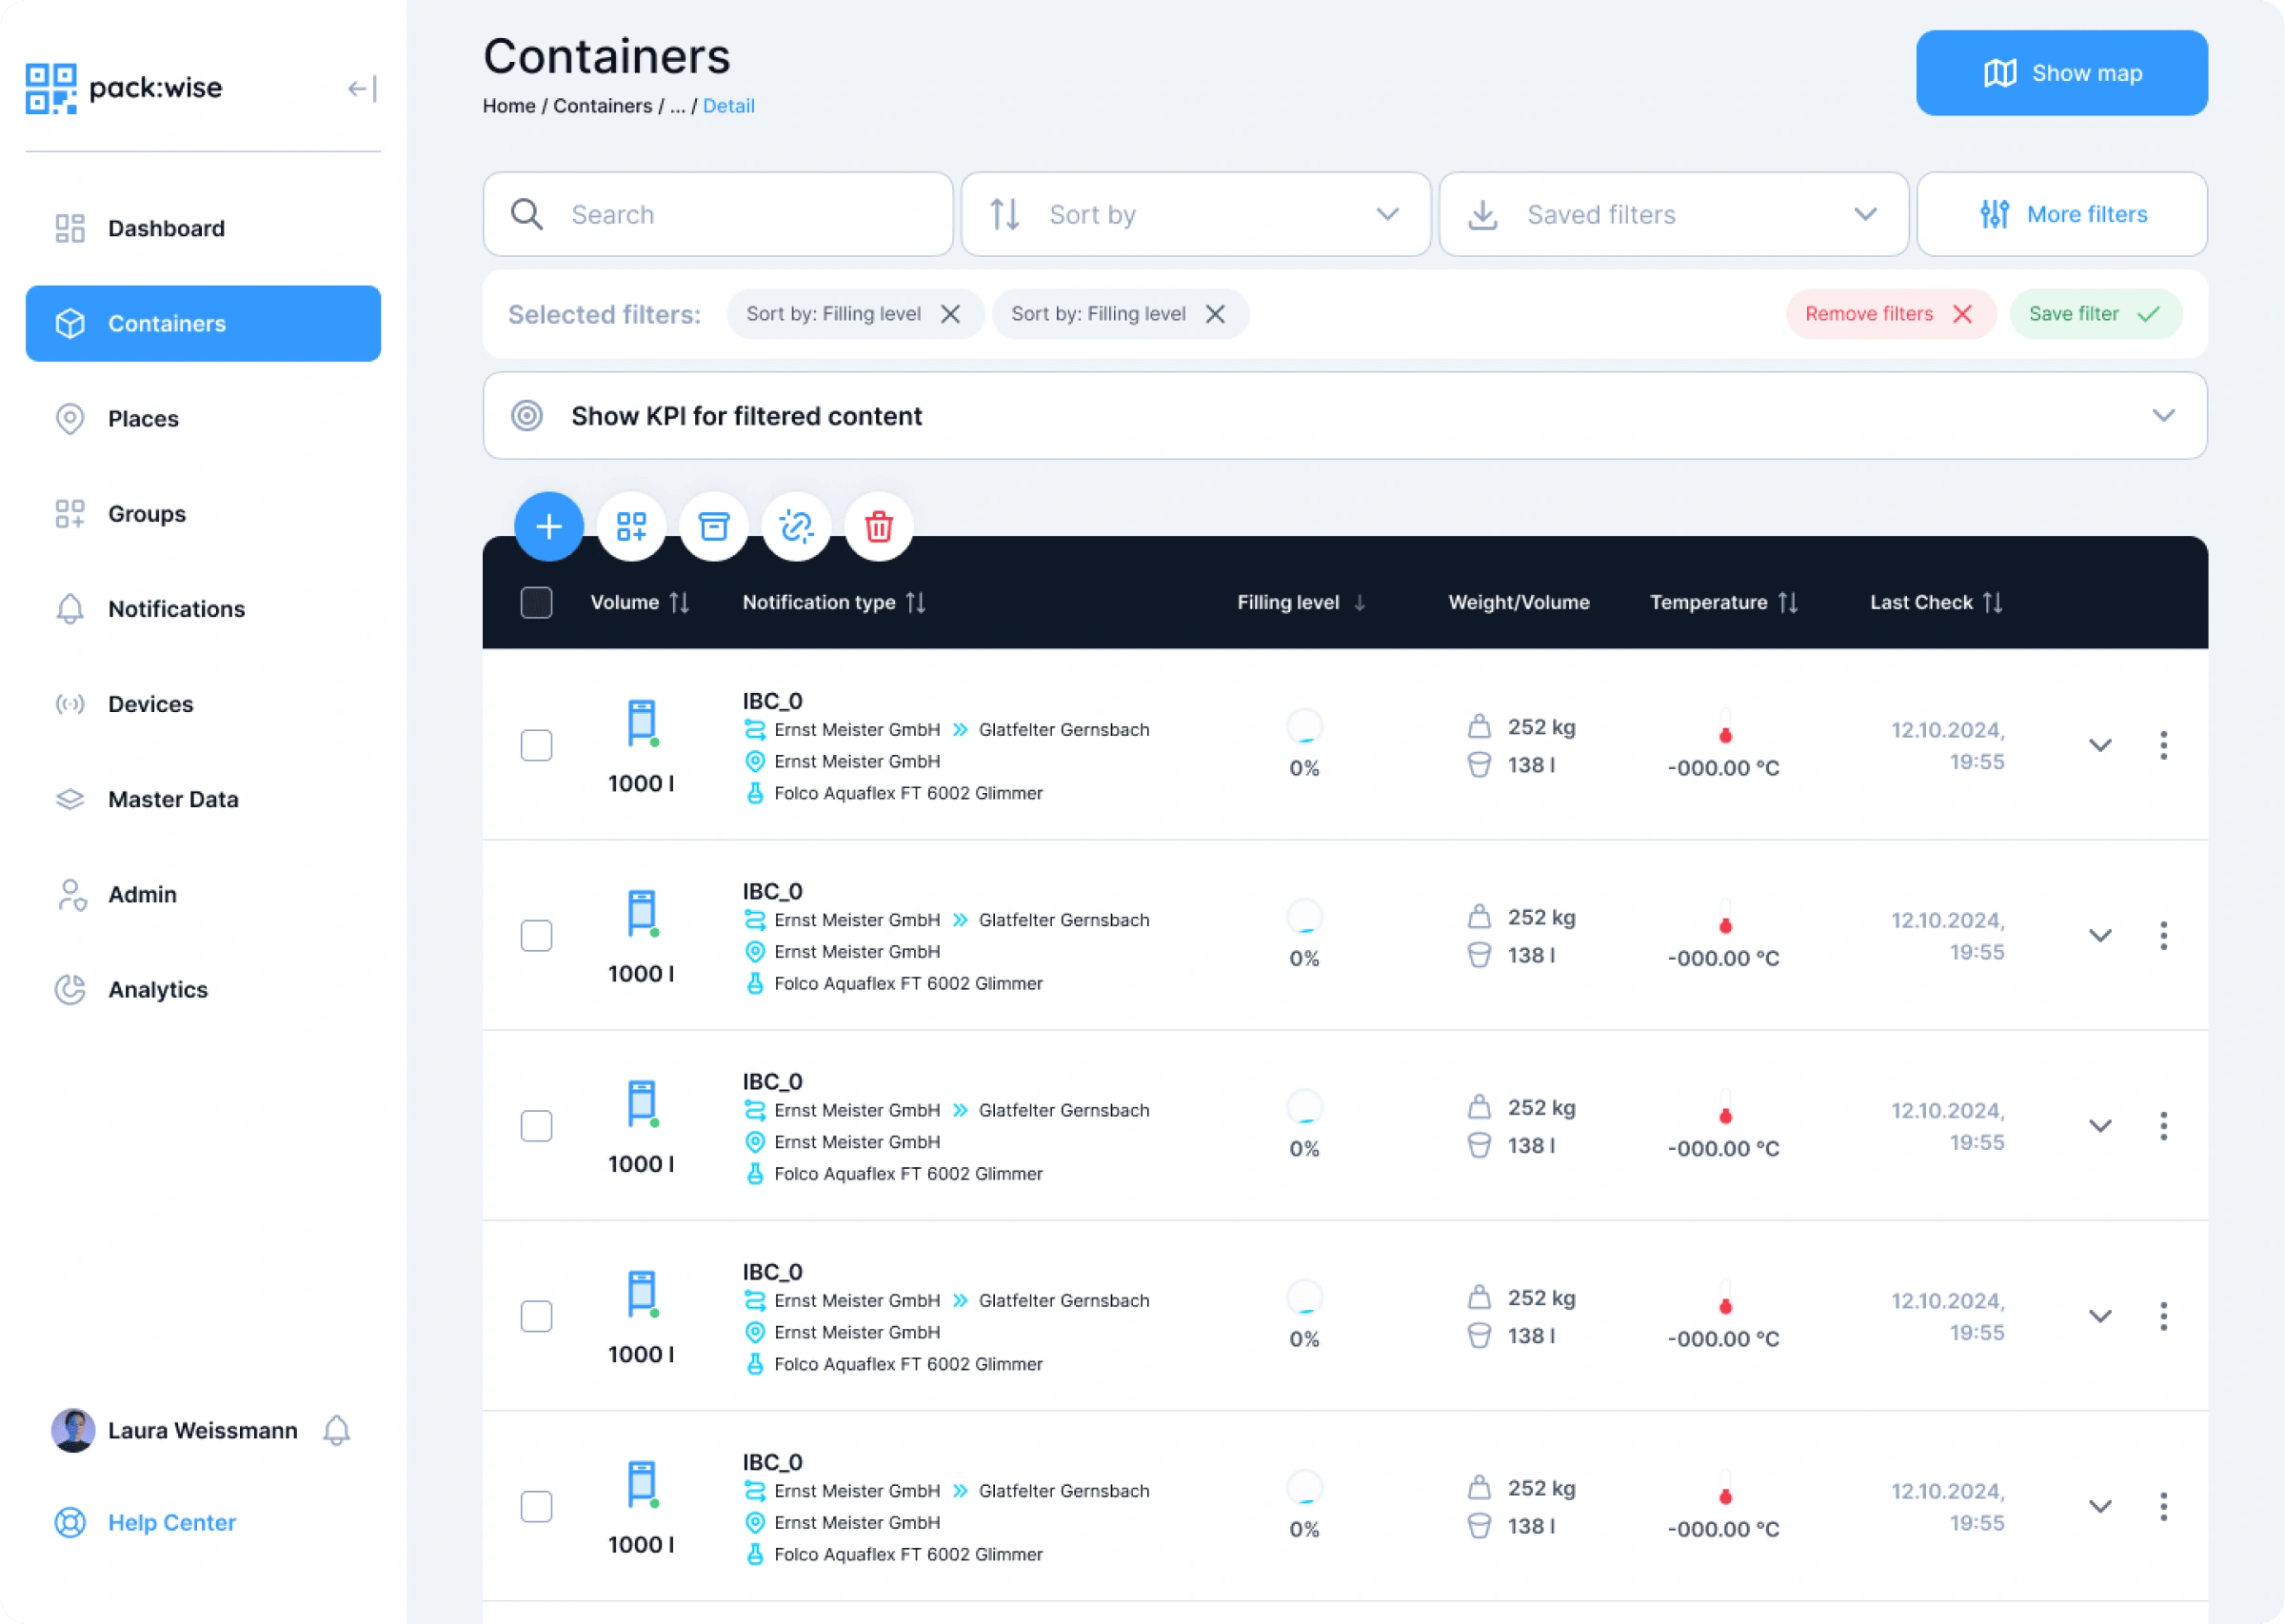Image resolution: width=2285 pixels, height=1624 pixels.
Task: Click Remove filters button
Action: pyautogui.click(x=1891, y=314)
